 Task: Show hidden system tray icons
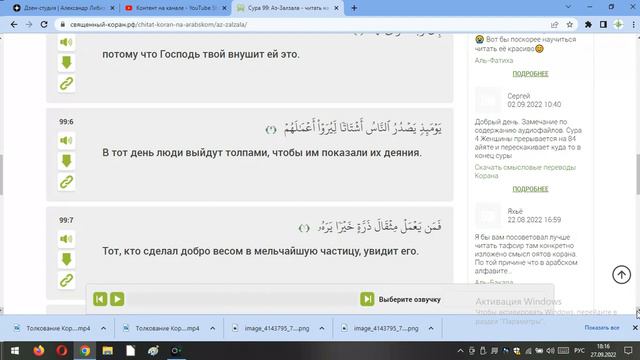460,351
